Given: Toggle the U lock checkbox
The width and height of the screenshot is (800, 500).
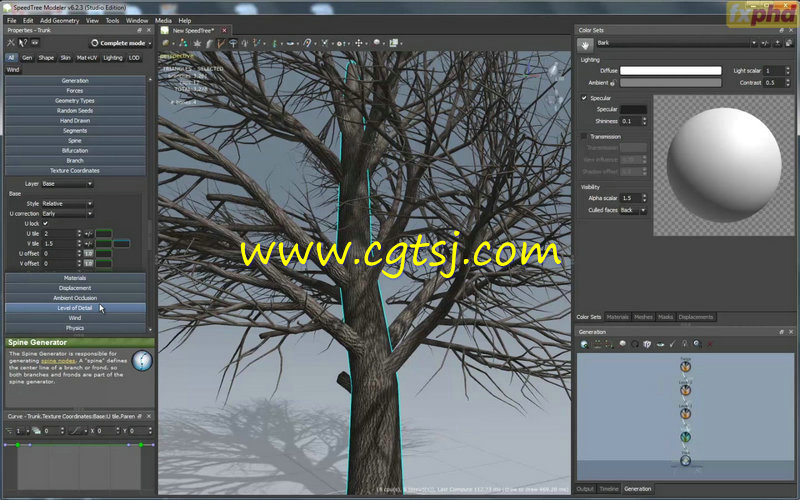Looking at the screenshot, I should click(45, 223).
